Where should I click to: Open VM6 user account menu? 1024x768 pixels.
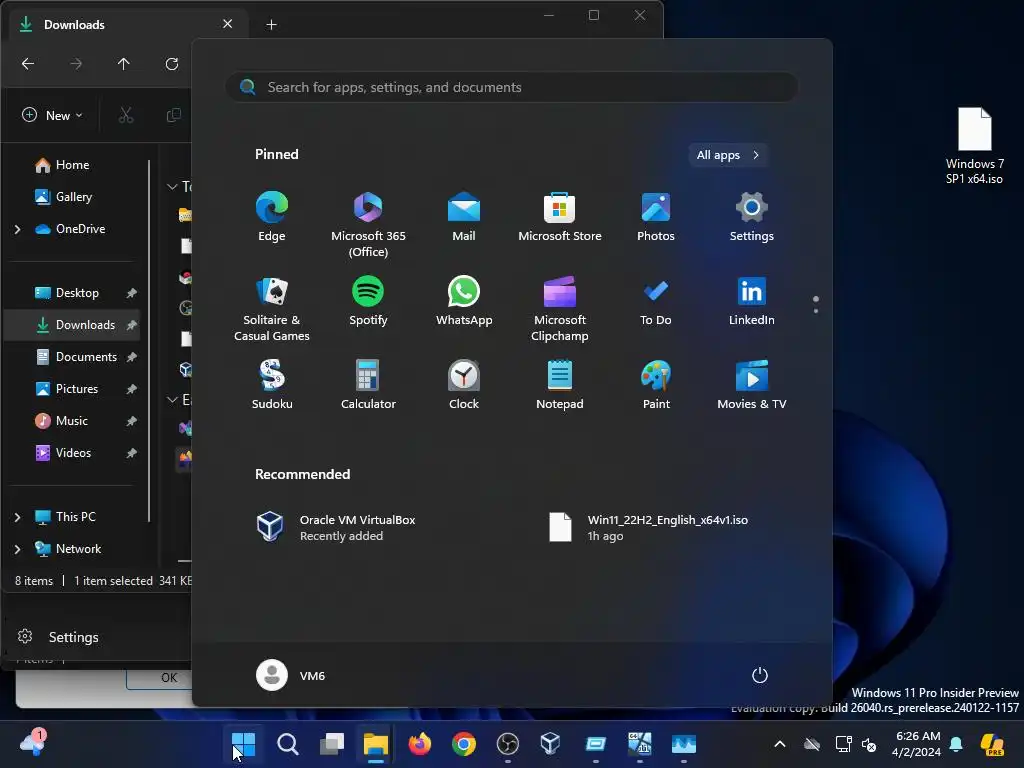click(291, 675)
